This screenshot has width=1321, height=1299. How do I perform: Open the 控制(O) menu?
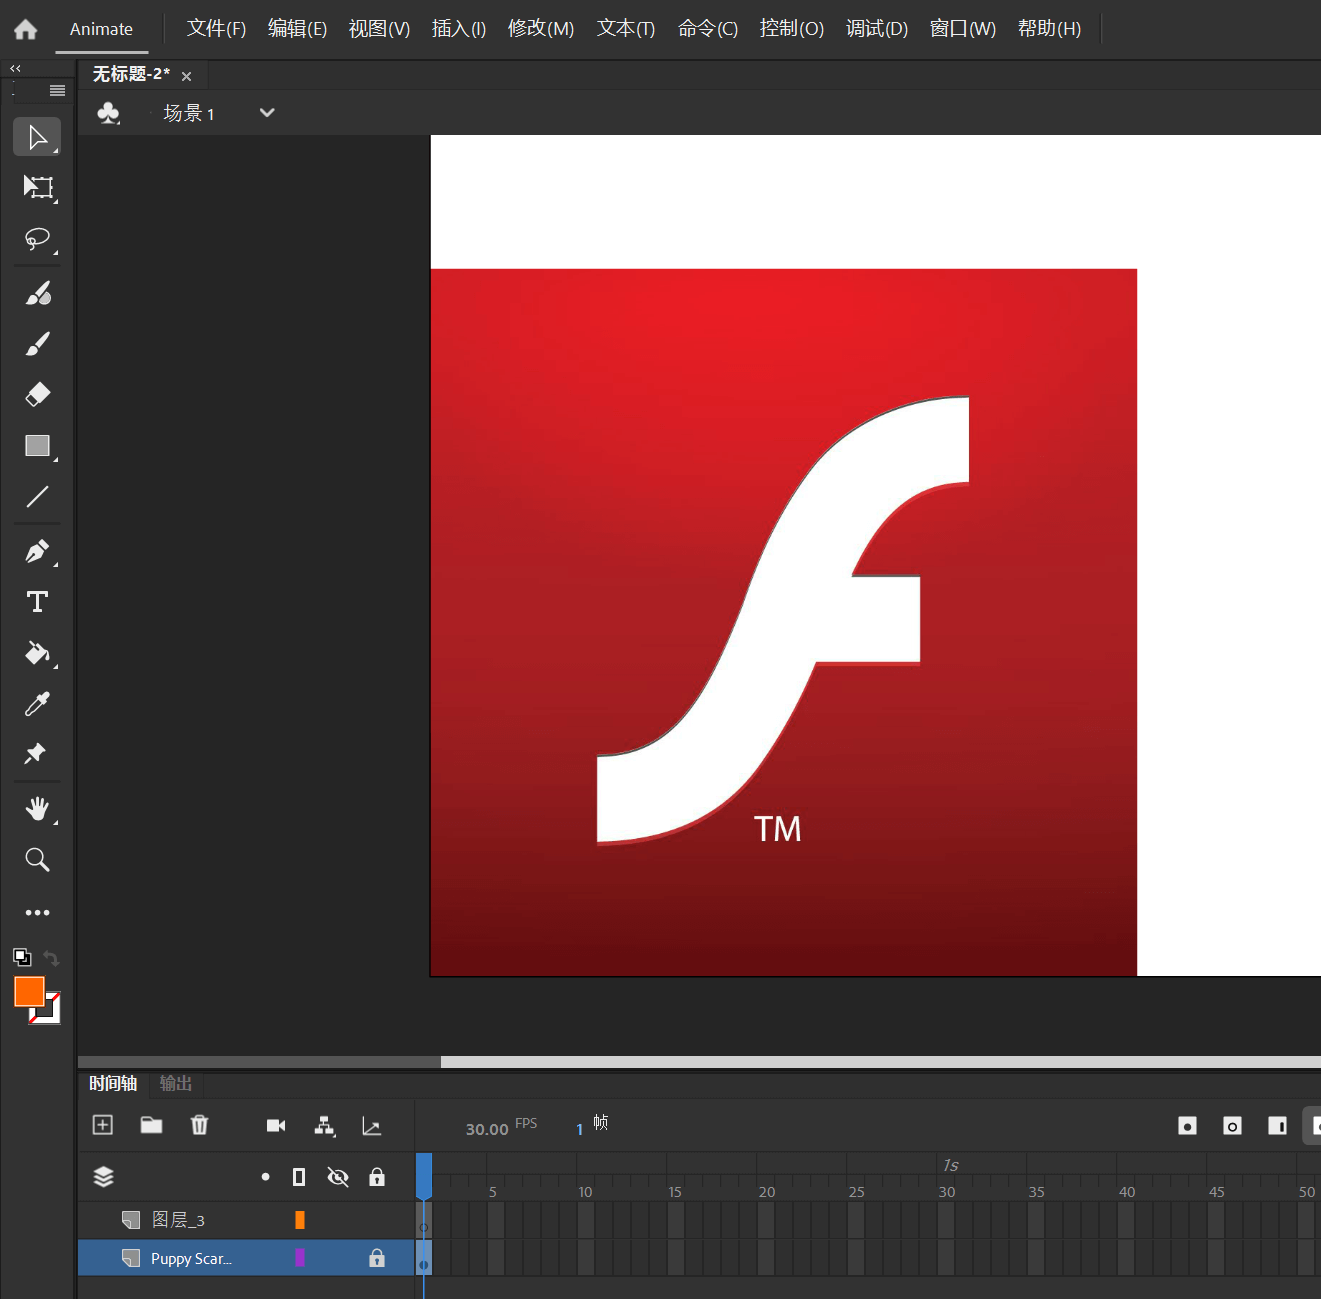(x=791, y=29)
